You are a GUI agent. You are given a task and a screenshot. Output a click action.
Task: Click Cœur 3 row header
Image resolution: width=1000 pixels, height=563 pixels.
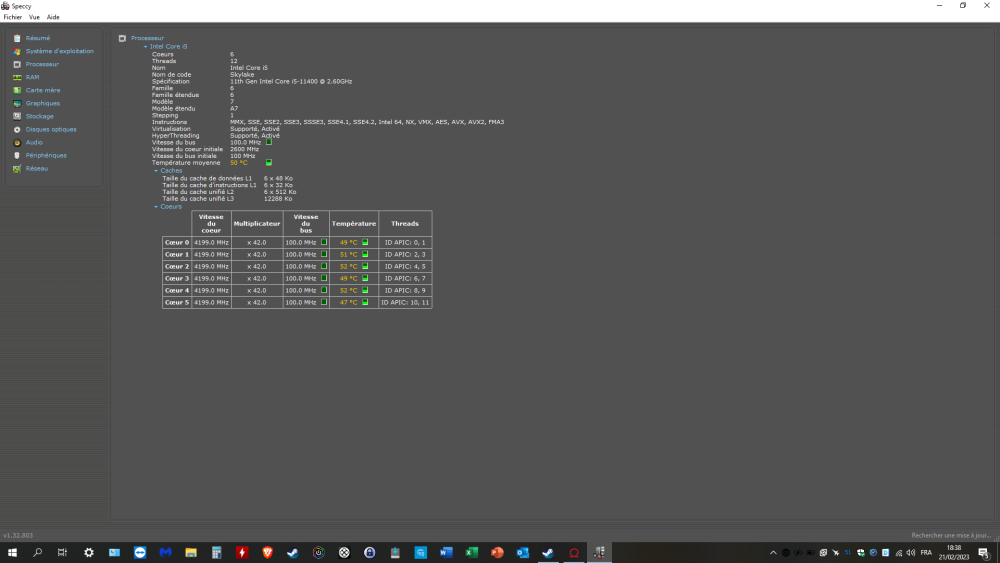[x=177, y=278]
